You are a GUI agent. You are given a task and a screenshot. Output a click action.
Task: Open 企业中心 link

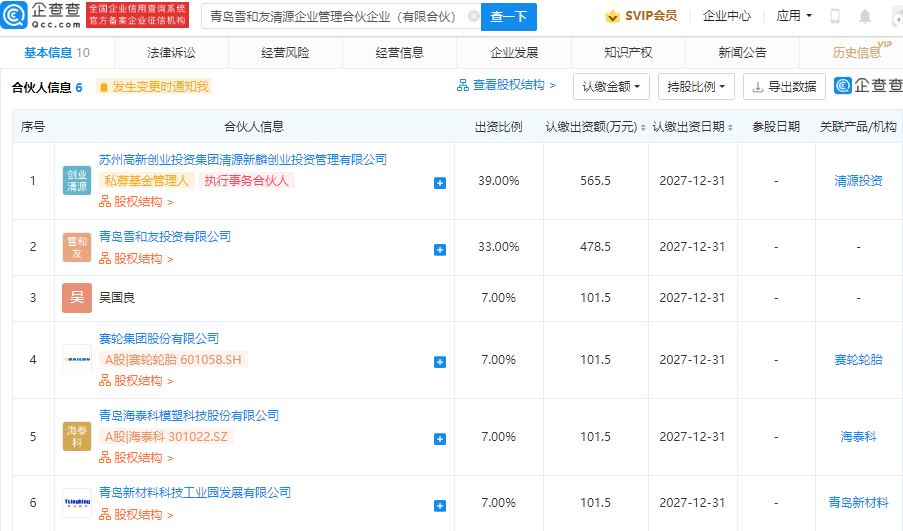(727, 16)
